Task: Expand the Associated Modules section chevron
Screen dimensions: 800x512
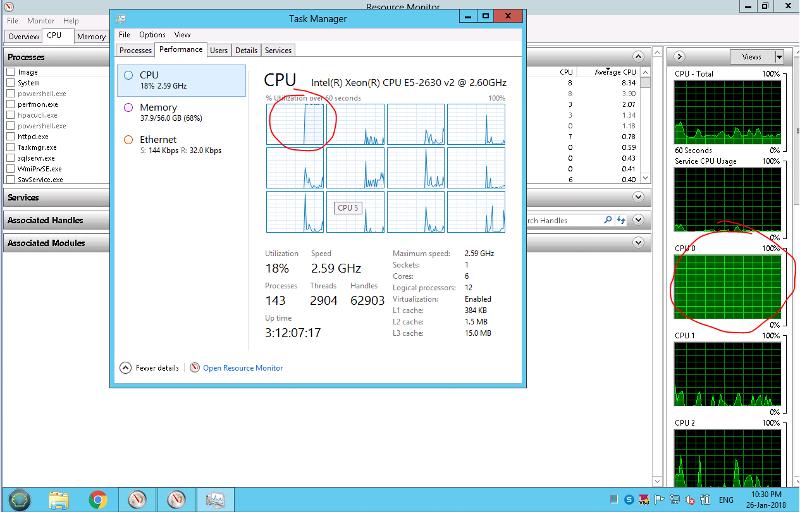Action: point(638,243)
